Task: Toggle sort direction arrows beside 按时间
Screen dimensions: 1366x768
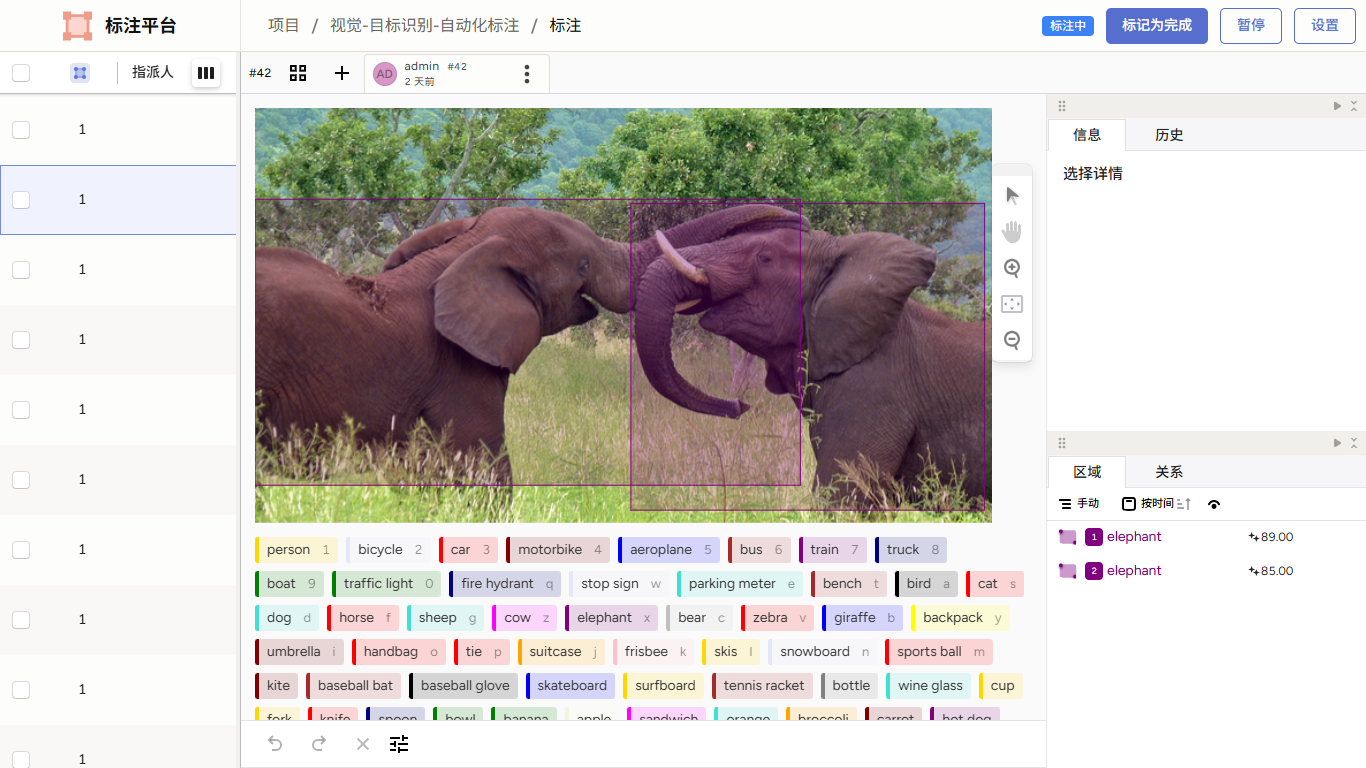Action: coord(1184,504)
